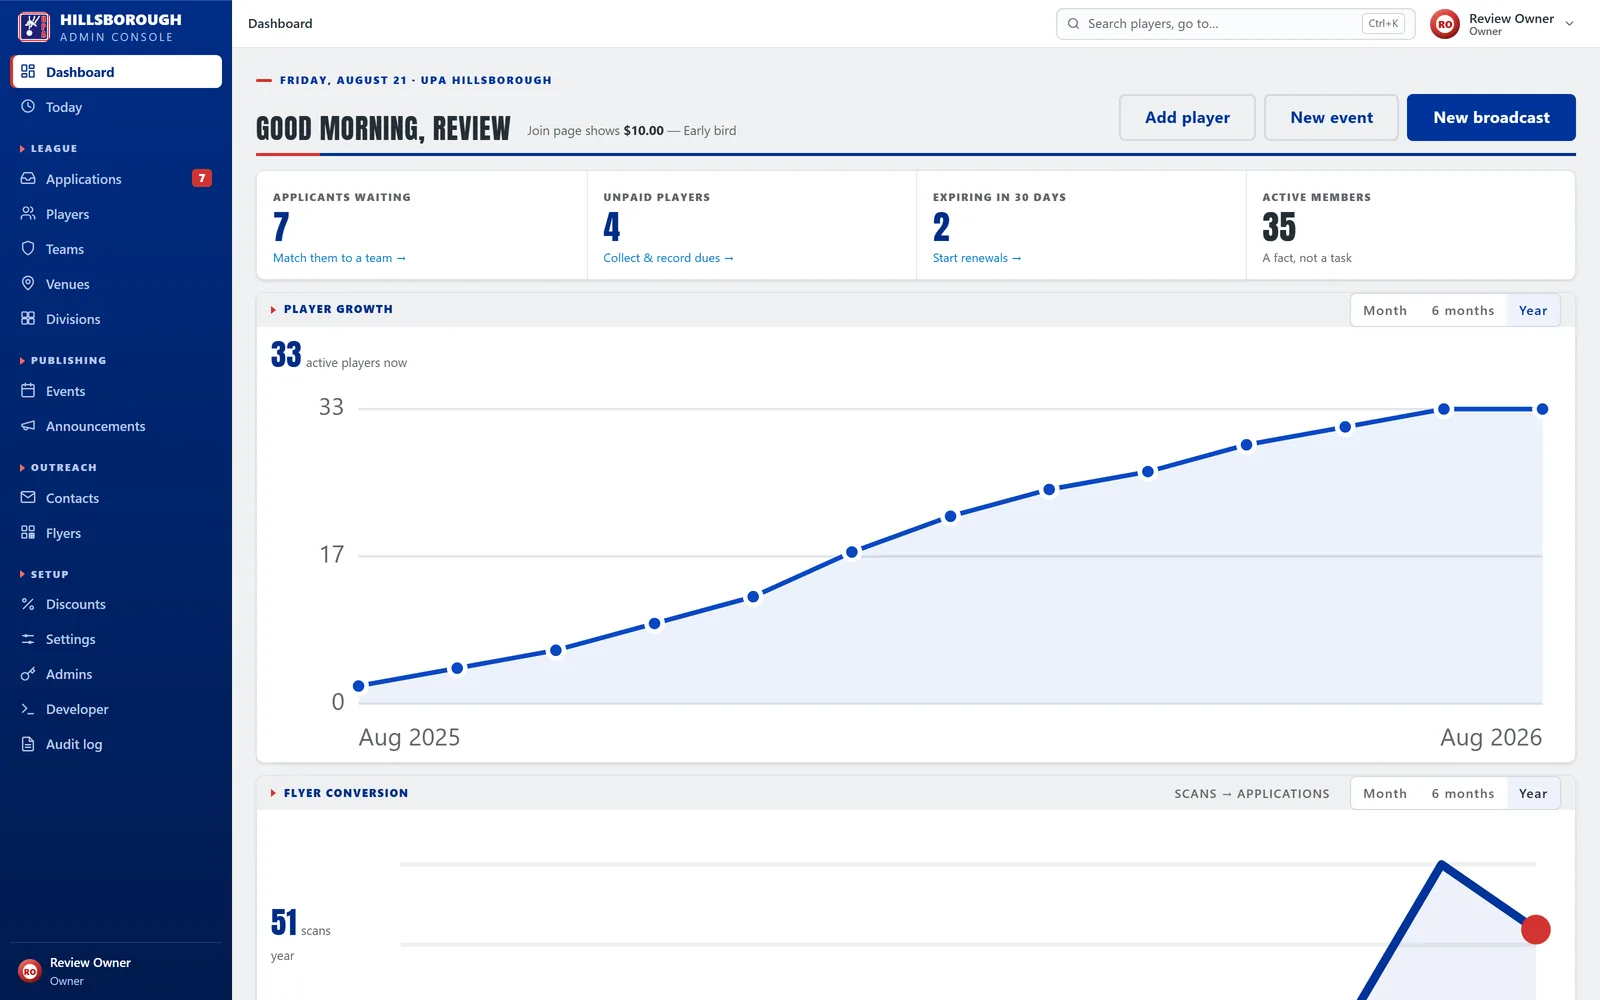Collapse the Flyer Conversion panel

[273, 794]
